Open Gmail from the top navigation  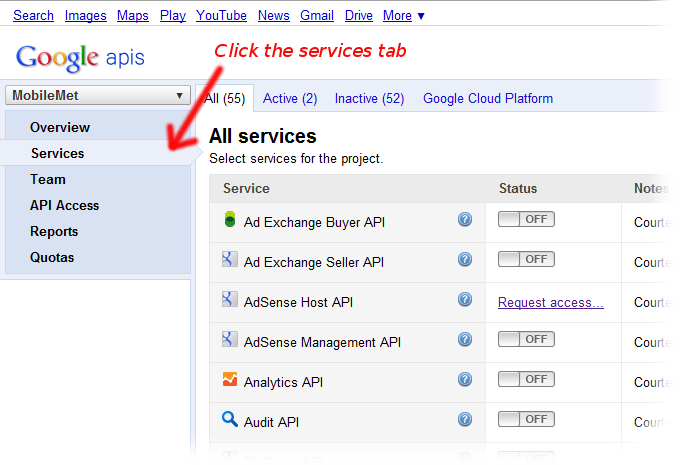tap(317, 15)
